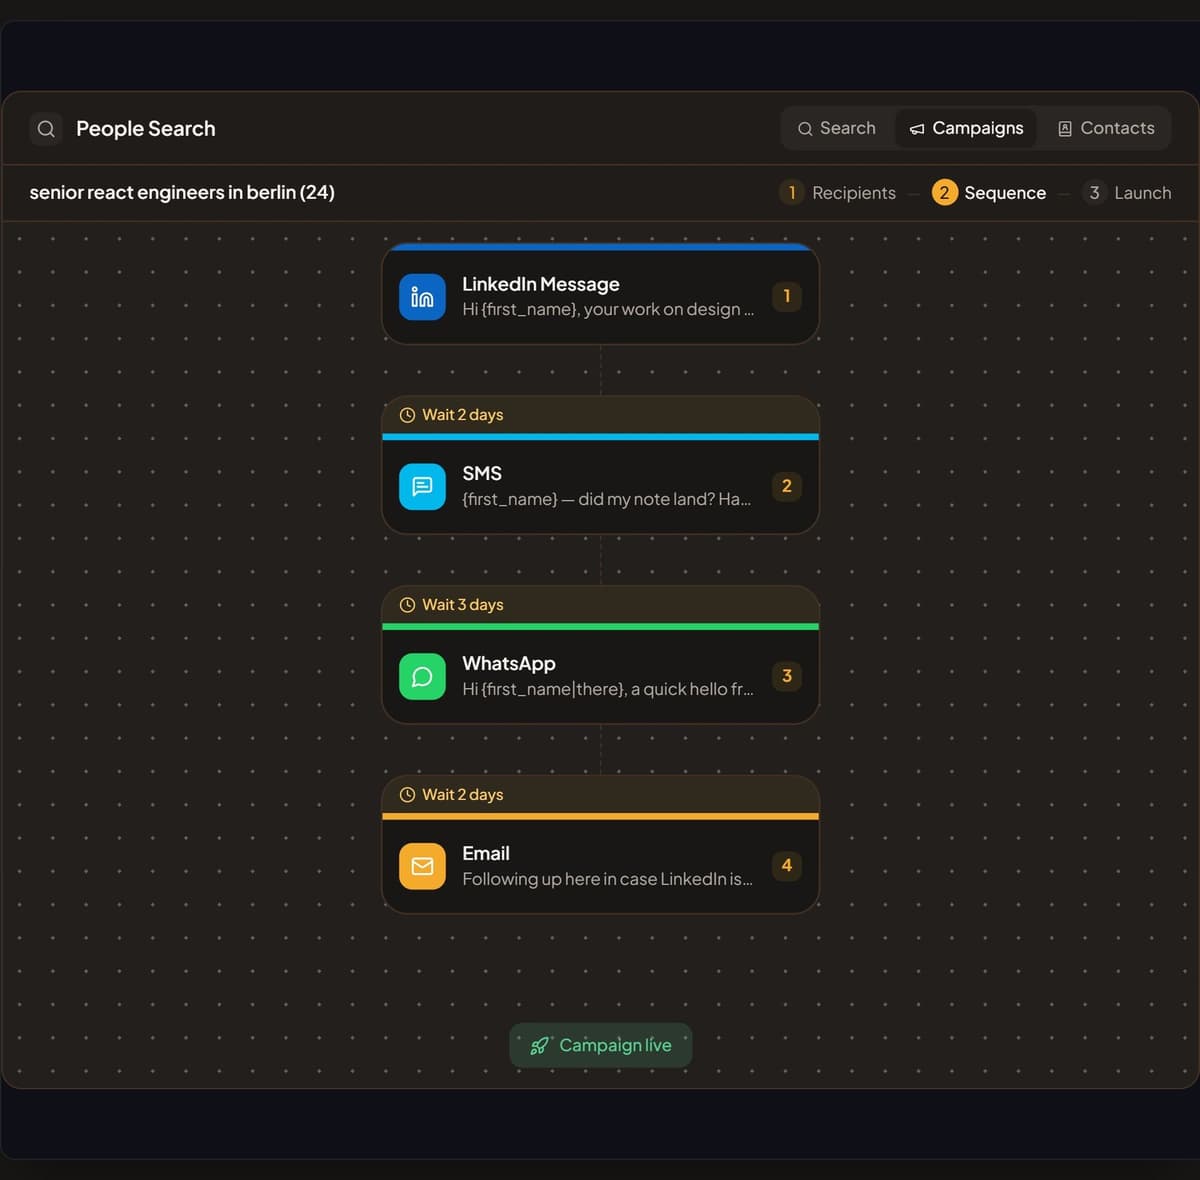The width and height of the screenshot is (1200, 1180).
Task: Click the 'Wait 2 days' label above SMS
Action: click(463, 415)
